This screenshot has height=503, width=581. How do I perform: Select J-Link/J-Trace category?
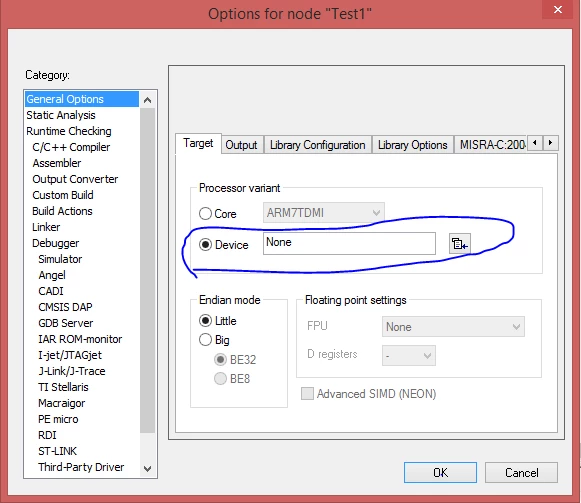72,371
